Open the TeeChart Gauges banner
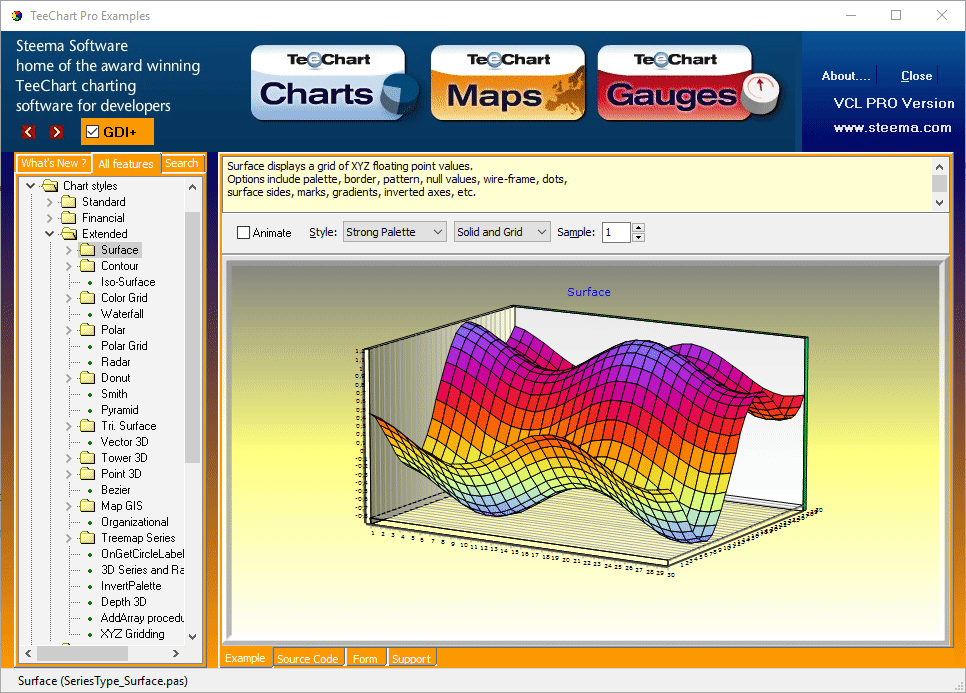 point(689,83)
